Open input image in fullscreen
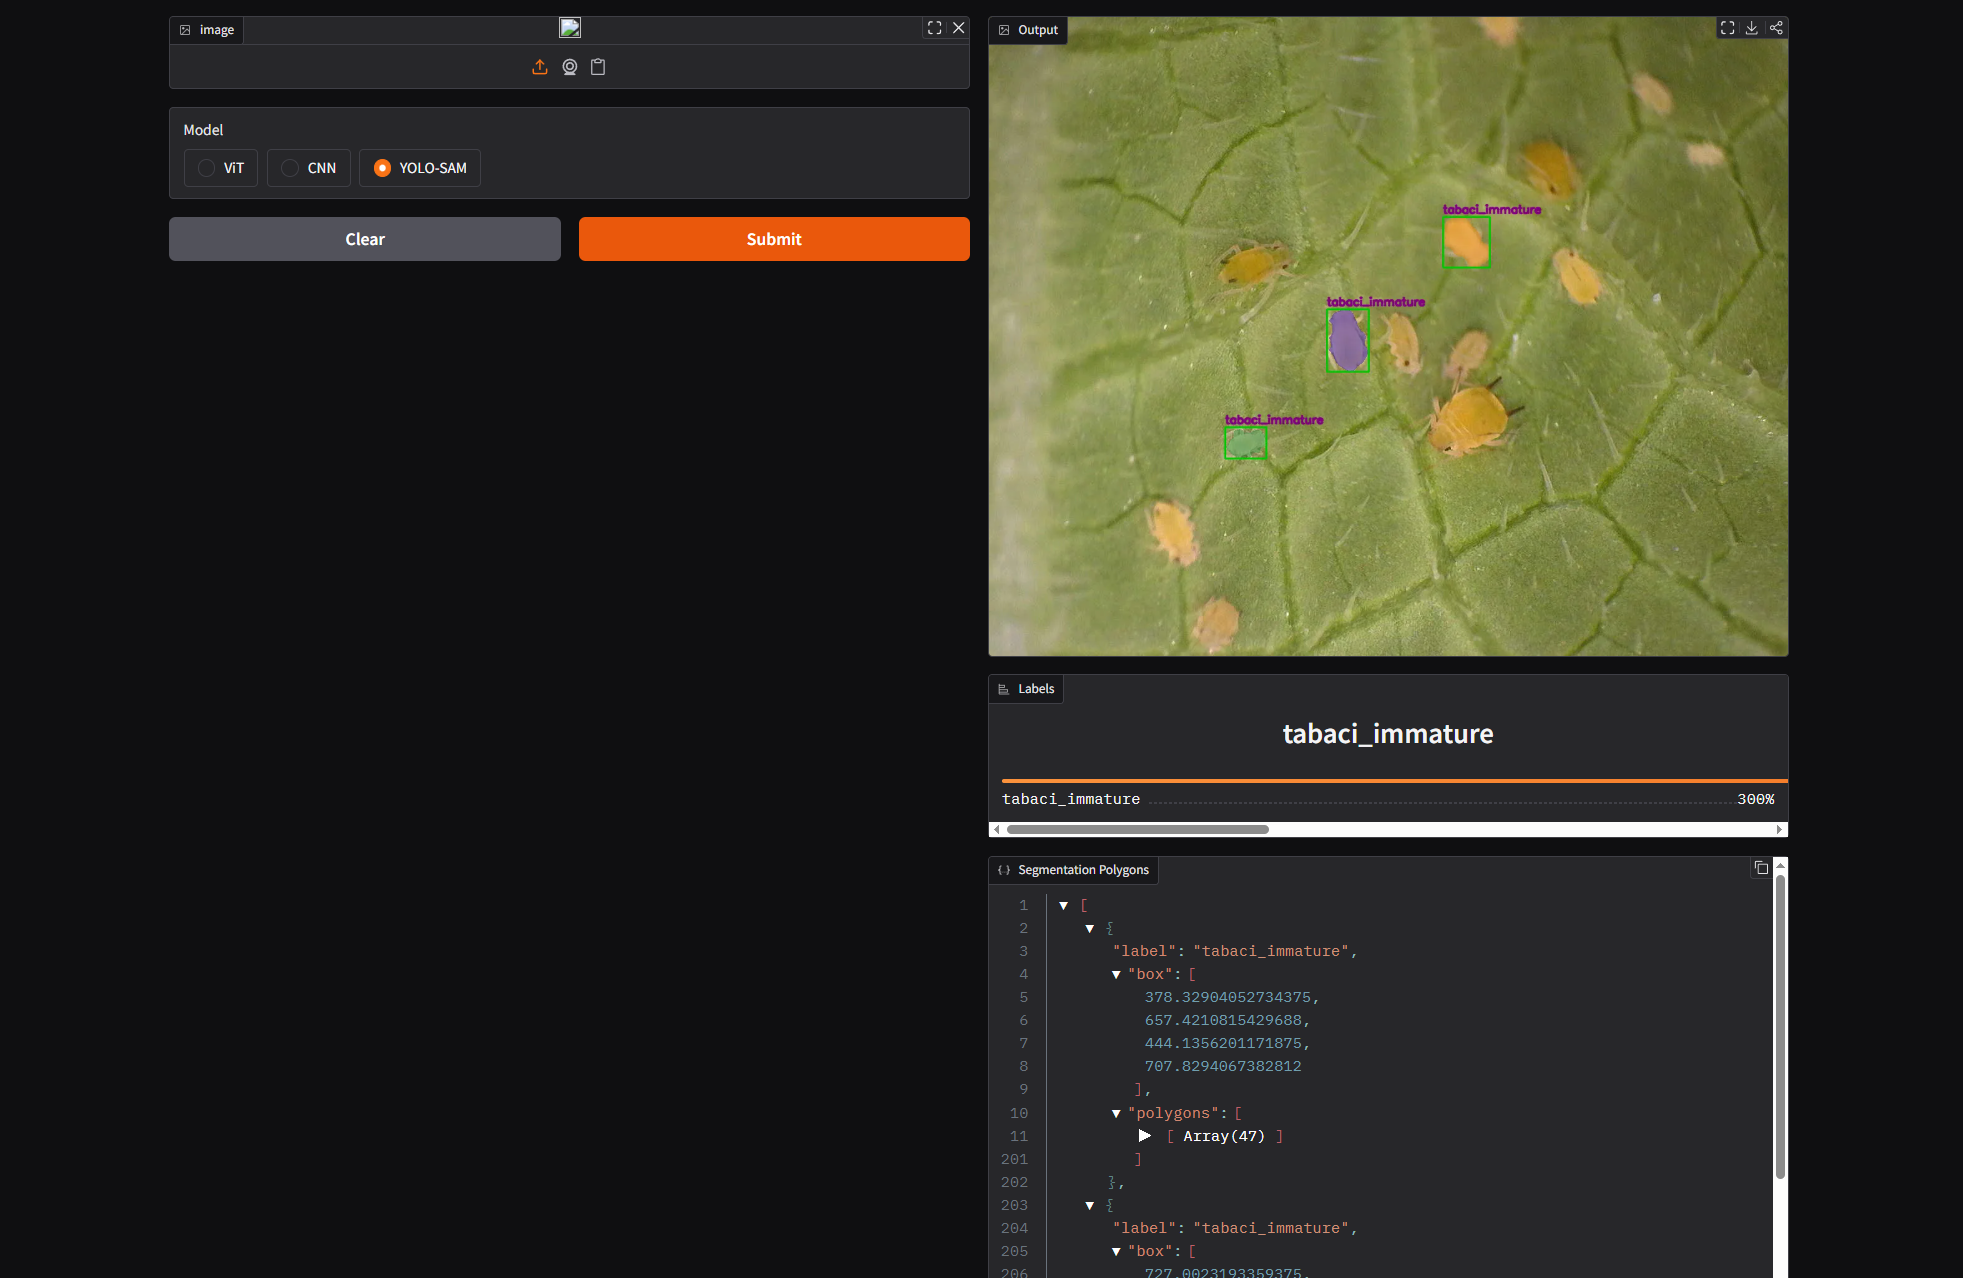Screen dimensions: 1963x1278 tap(934, 28)
